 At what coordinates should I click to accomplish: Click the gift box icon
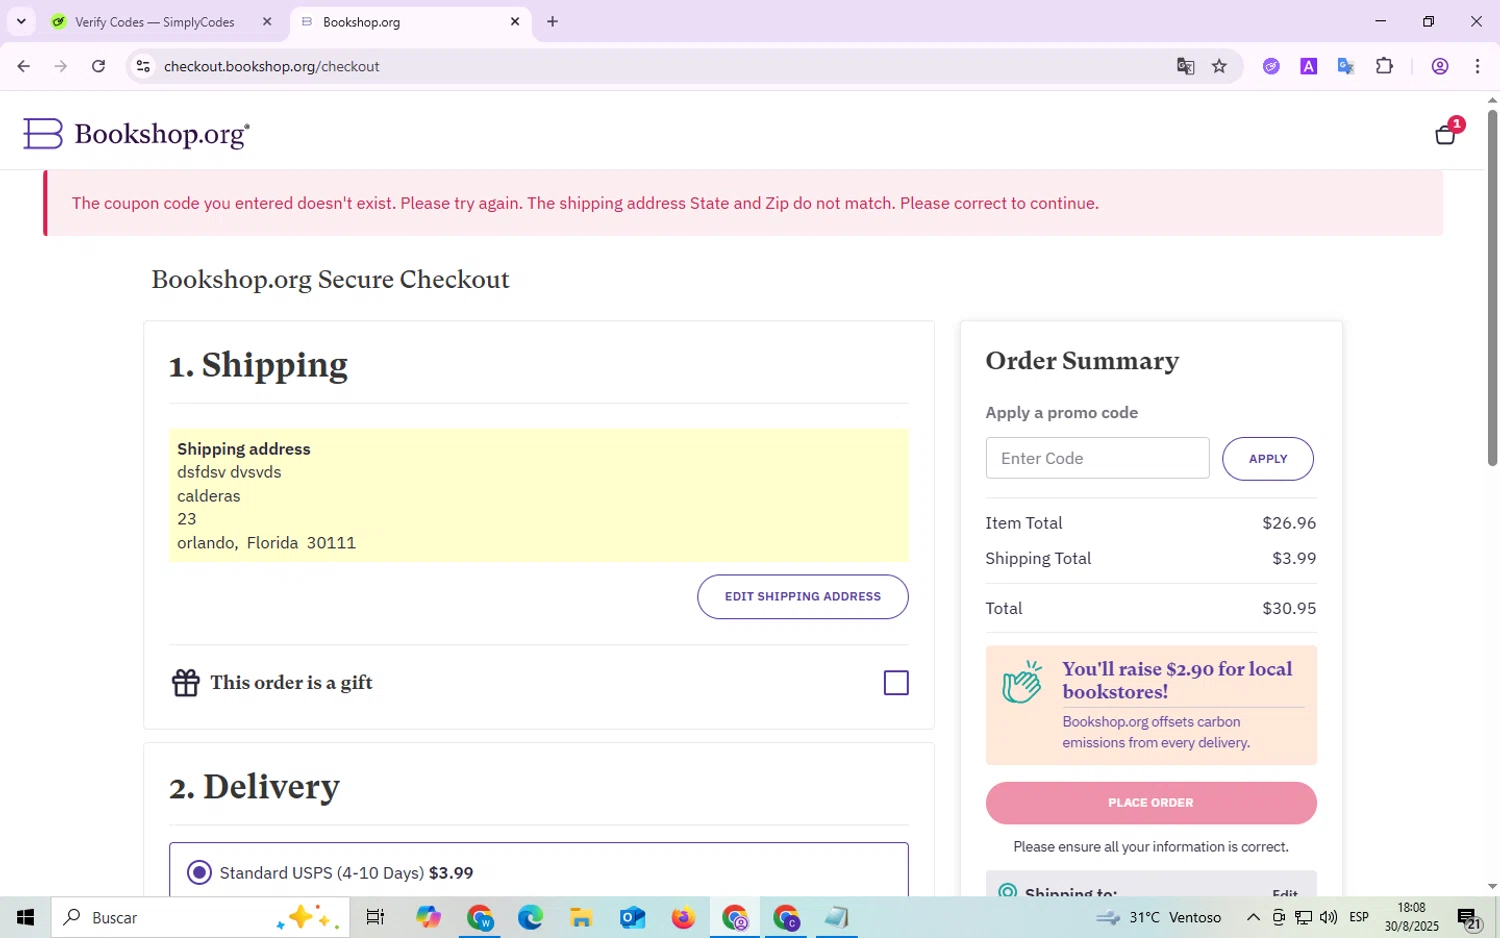[186, 683]
